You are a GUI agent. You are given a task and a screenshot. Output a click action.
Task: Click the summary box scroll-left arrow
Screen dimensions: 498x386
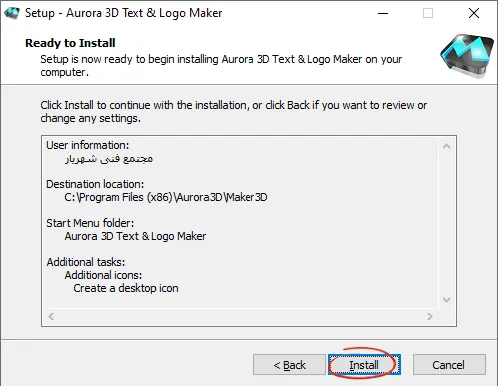pos(51,316)
